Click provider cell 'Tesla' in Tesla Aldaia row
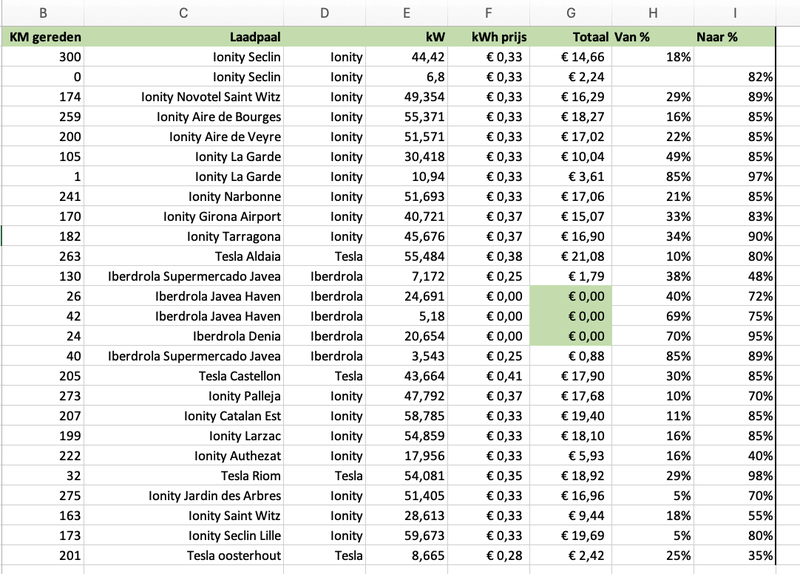The width and height of the screenshot is (800, 574). 324,256
